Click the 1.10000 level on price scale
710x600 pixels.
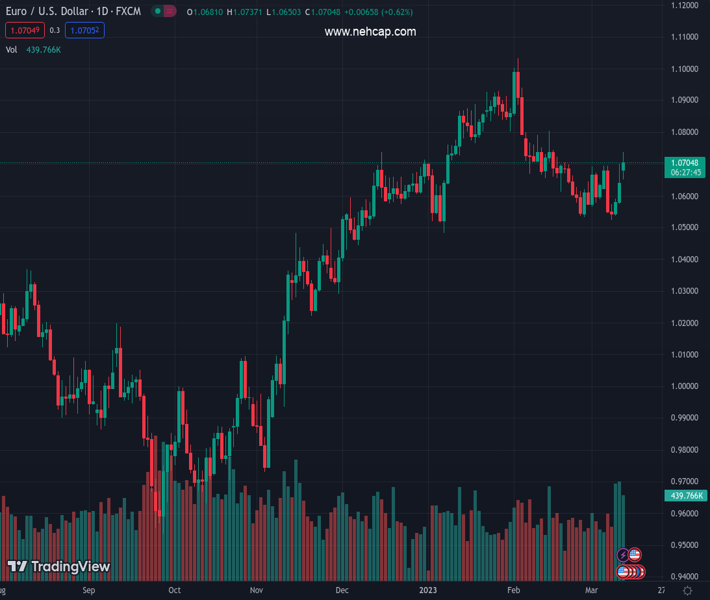[x=685, y=69]
